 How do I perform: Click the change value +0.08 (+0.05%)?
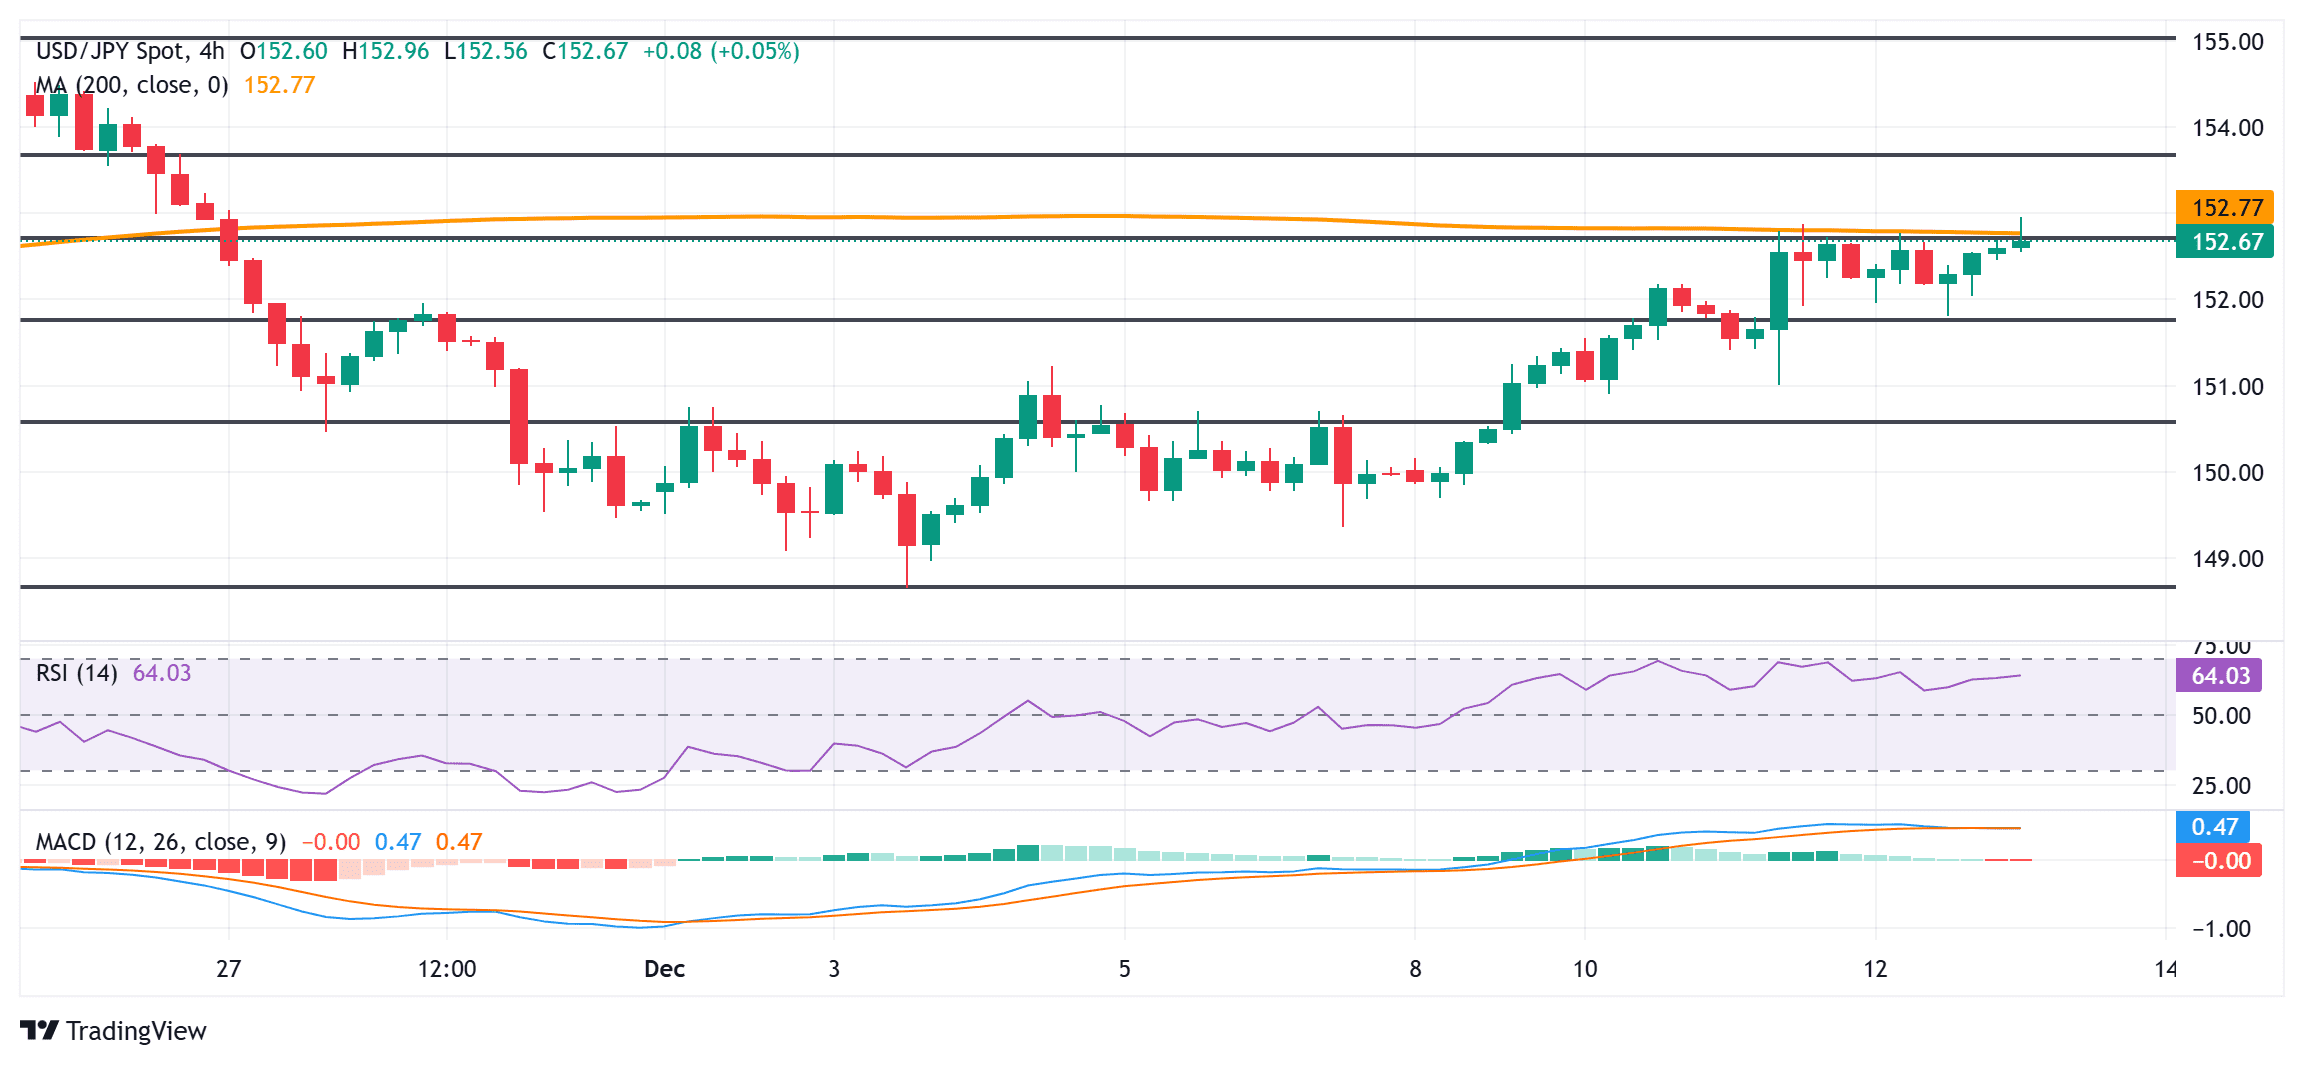click(x=721, y=51)
